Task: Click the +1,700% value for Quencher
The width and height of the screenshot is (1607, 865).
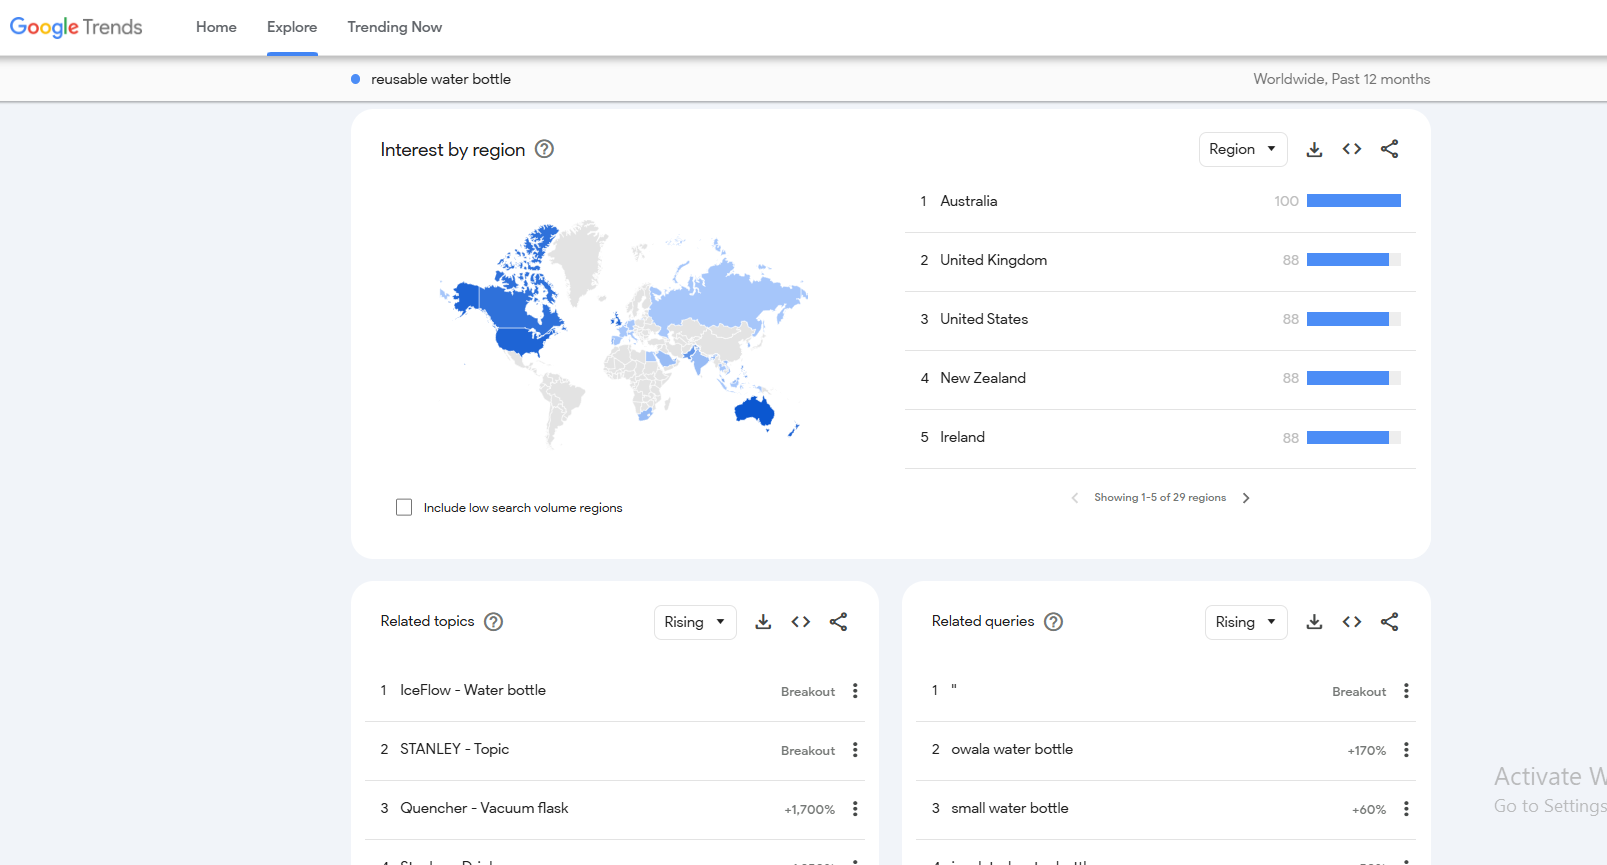Action: pos(810,810)
